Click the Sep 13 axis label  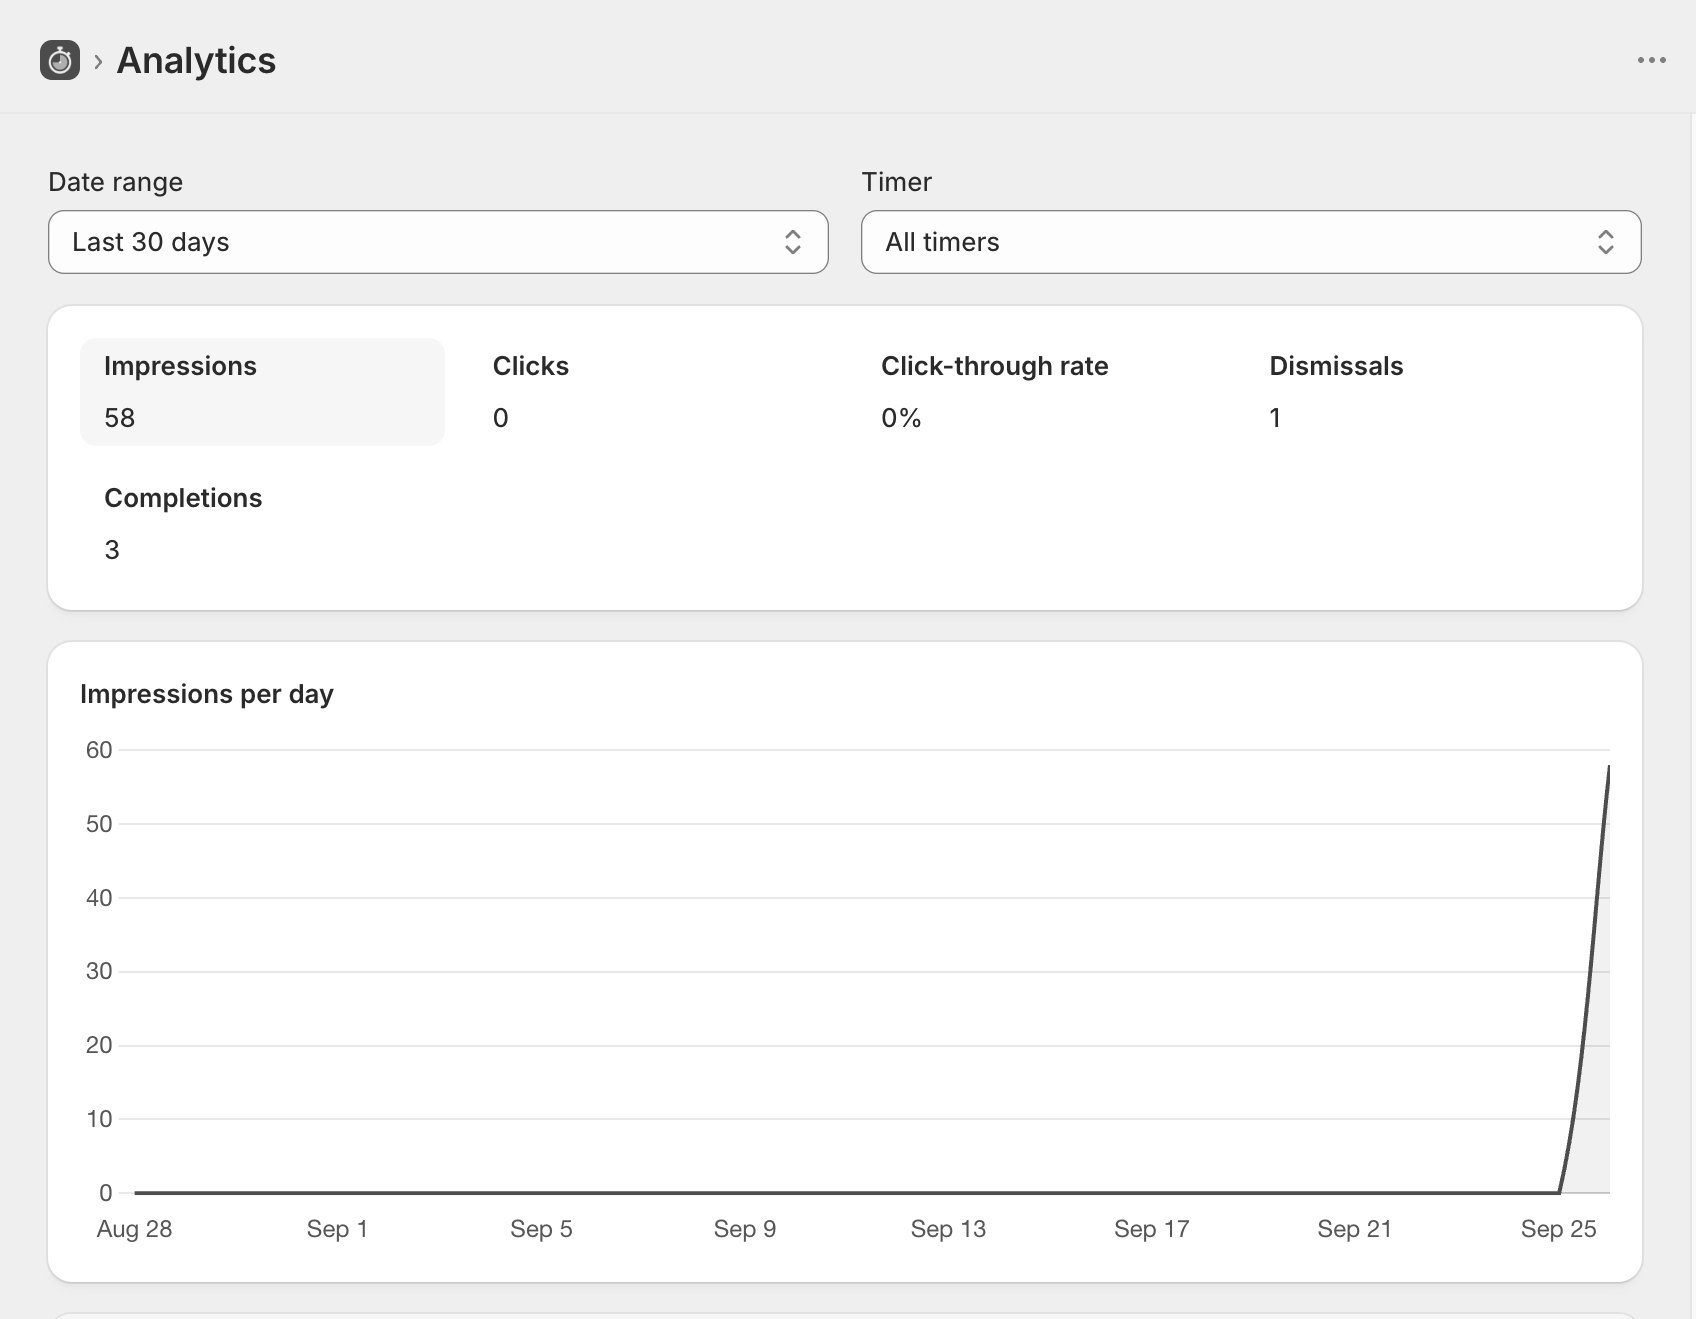[948, 1229]
